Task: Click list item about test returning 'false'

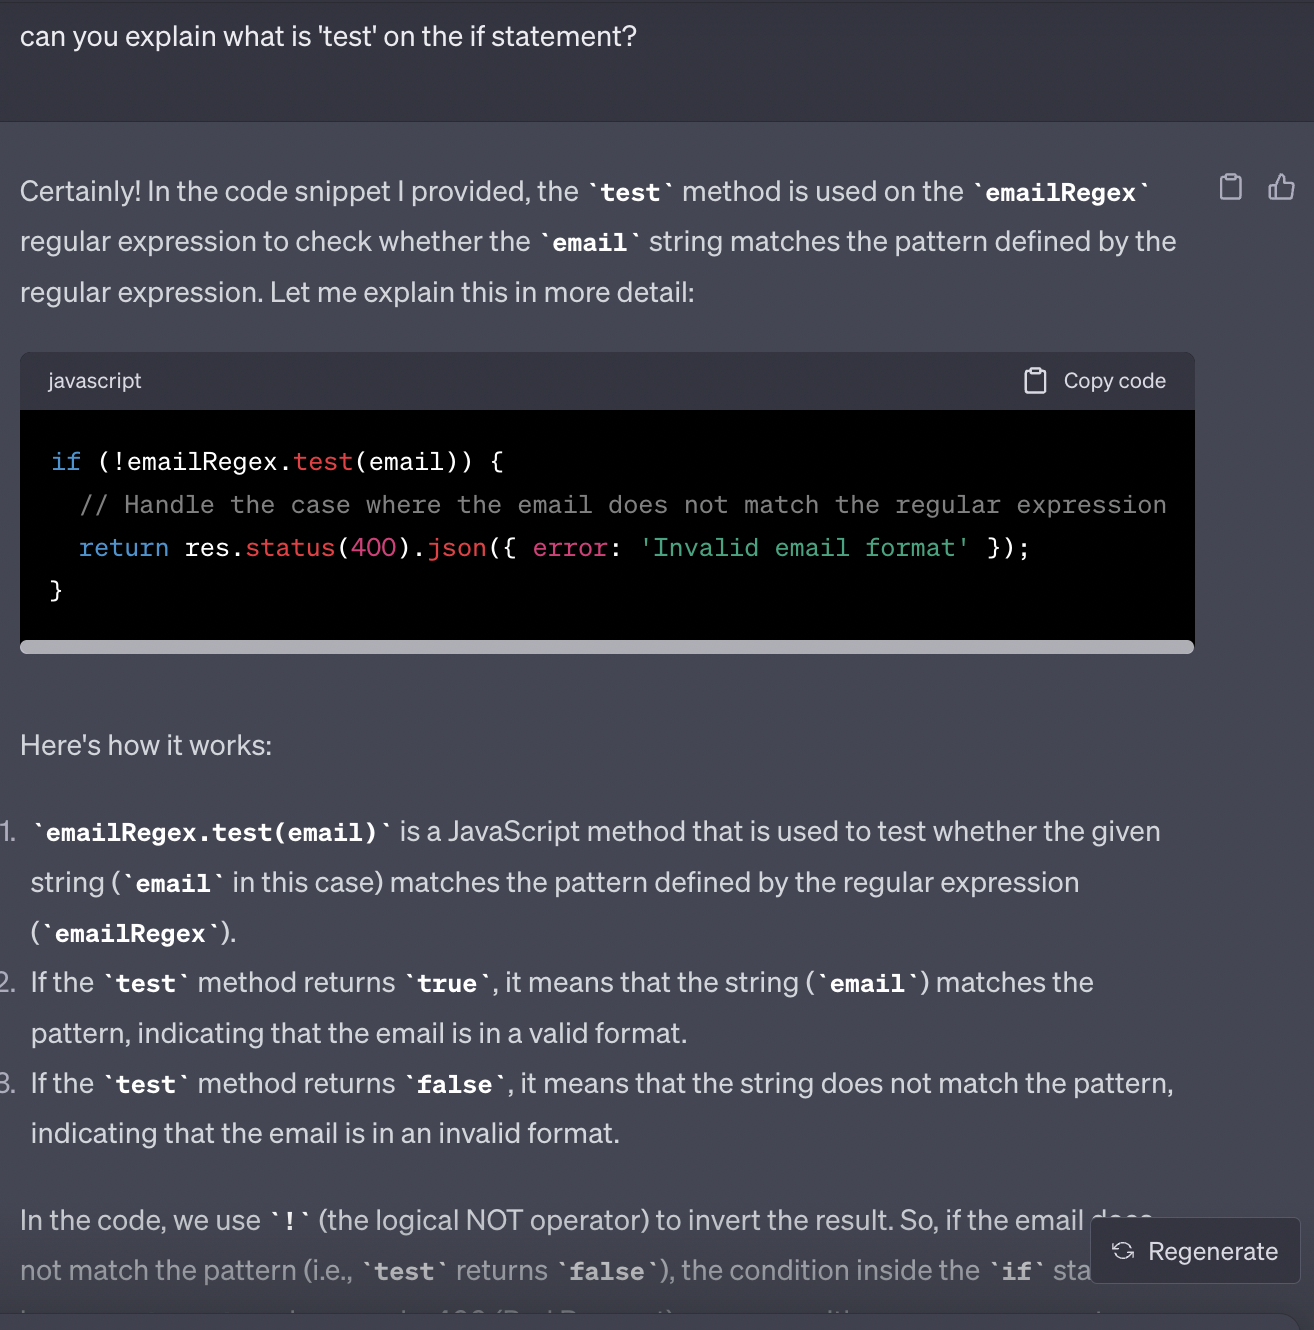Action: coord(602,1109)
